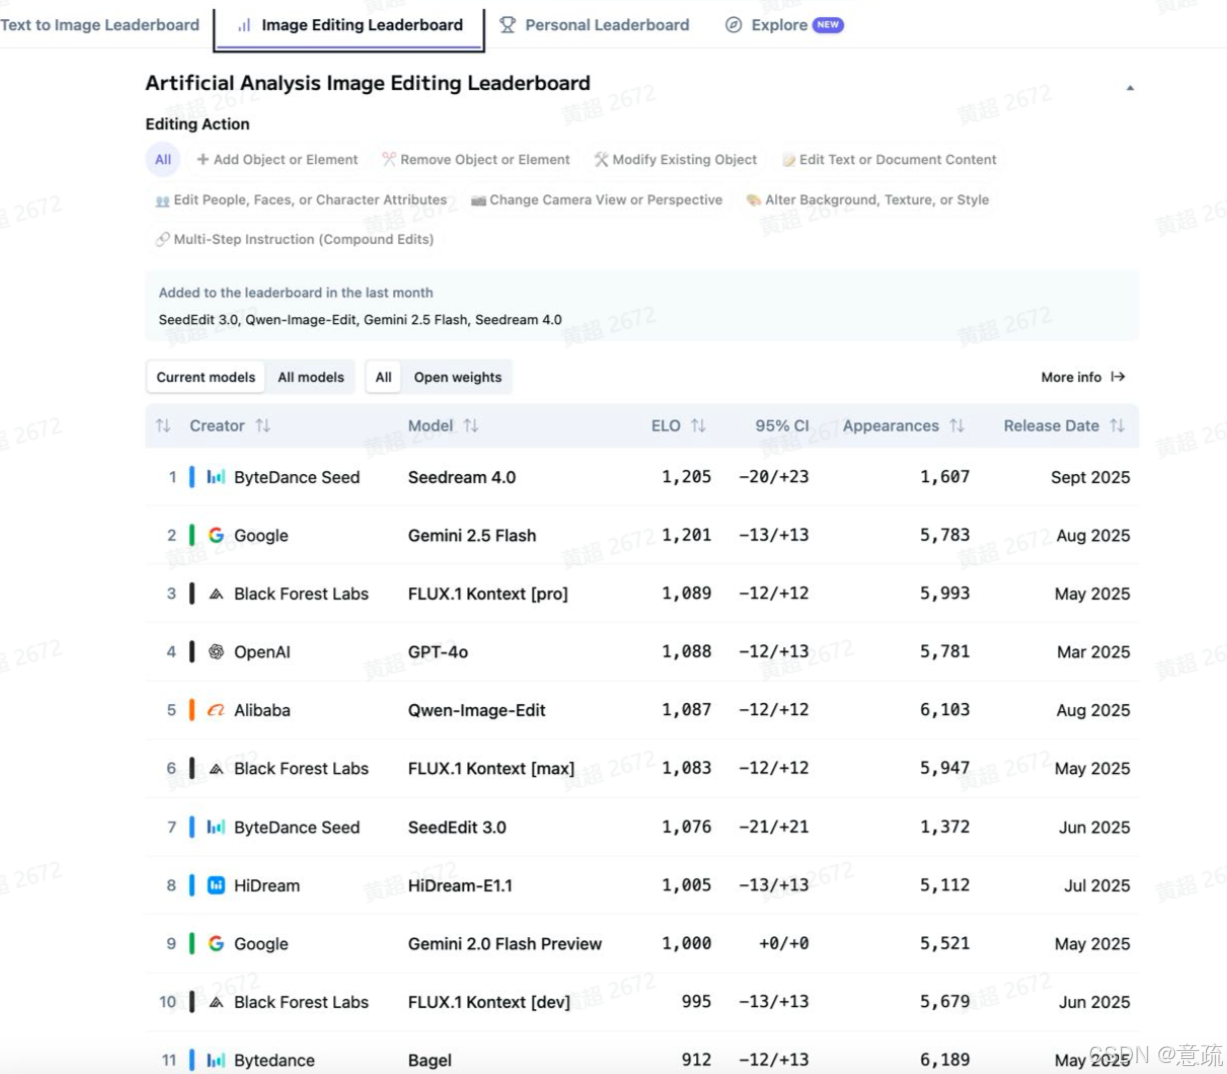Click the HiDream logo icon
Screen dimensions: 1227x1074
click(216, 885)
